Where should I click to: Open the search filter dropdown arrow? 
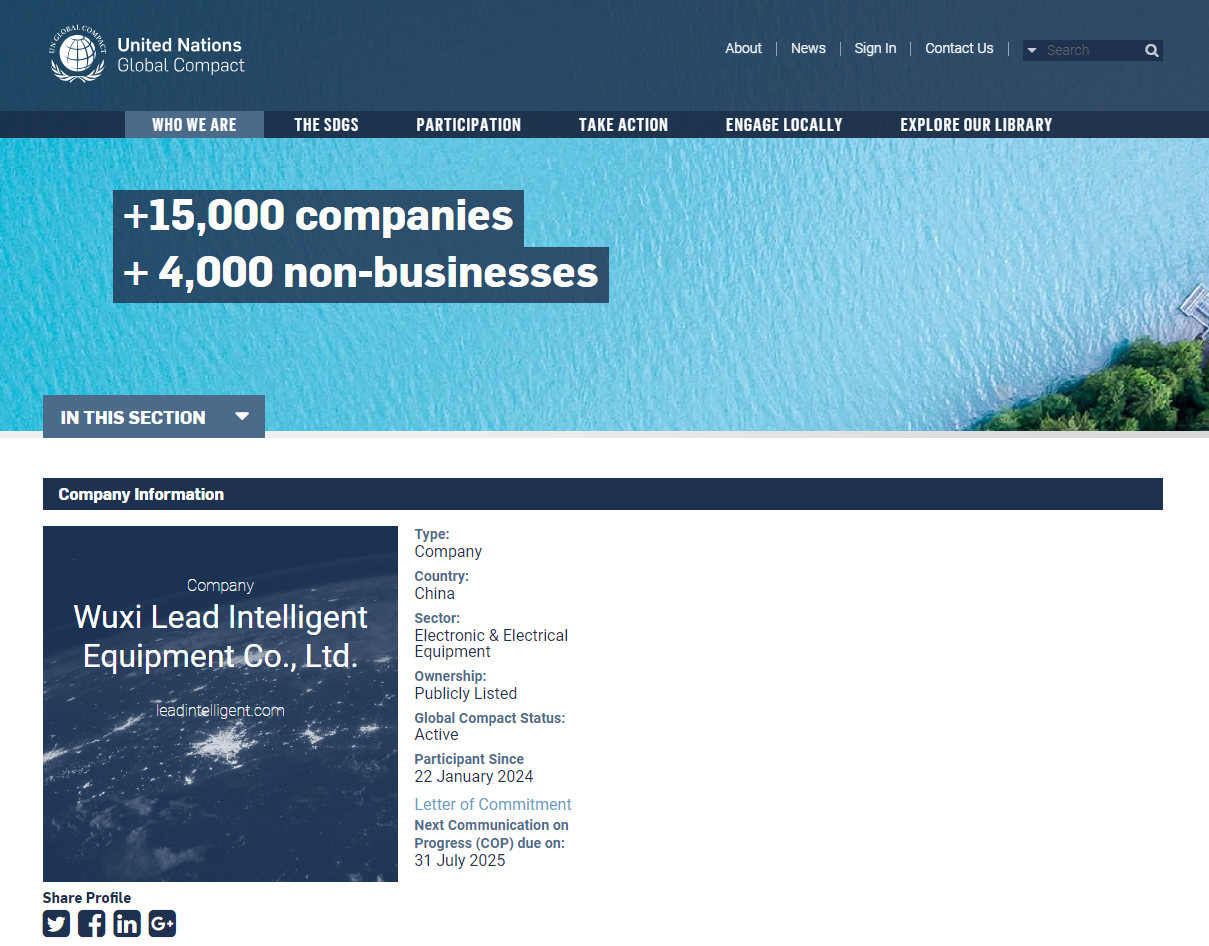1032,51
